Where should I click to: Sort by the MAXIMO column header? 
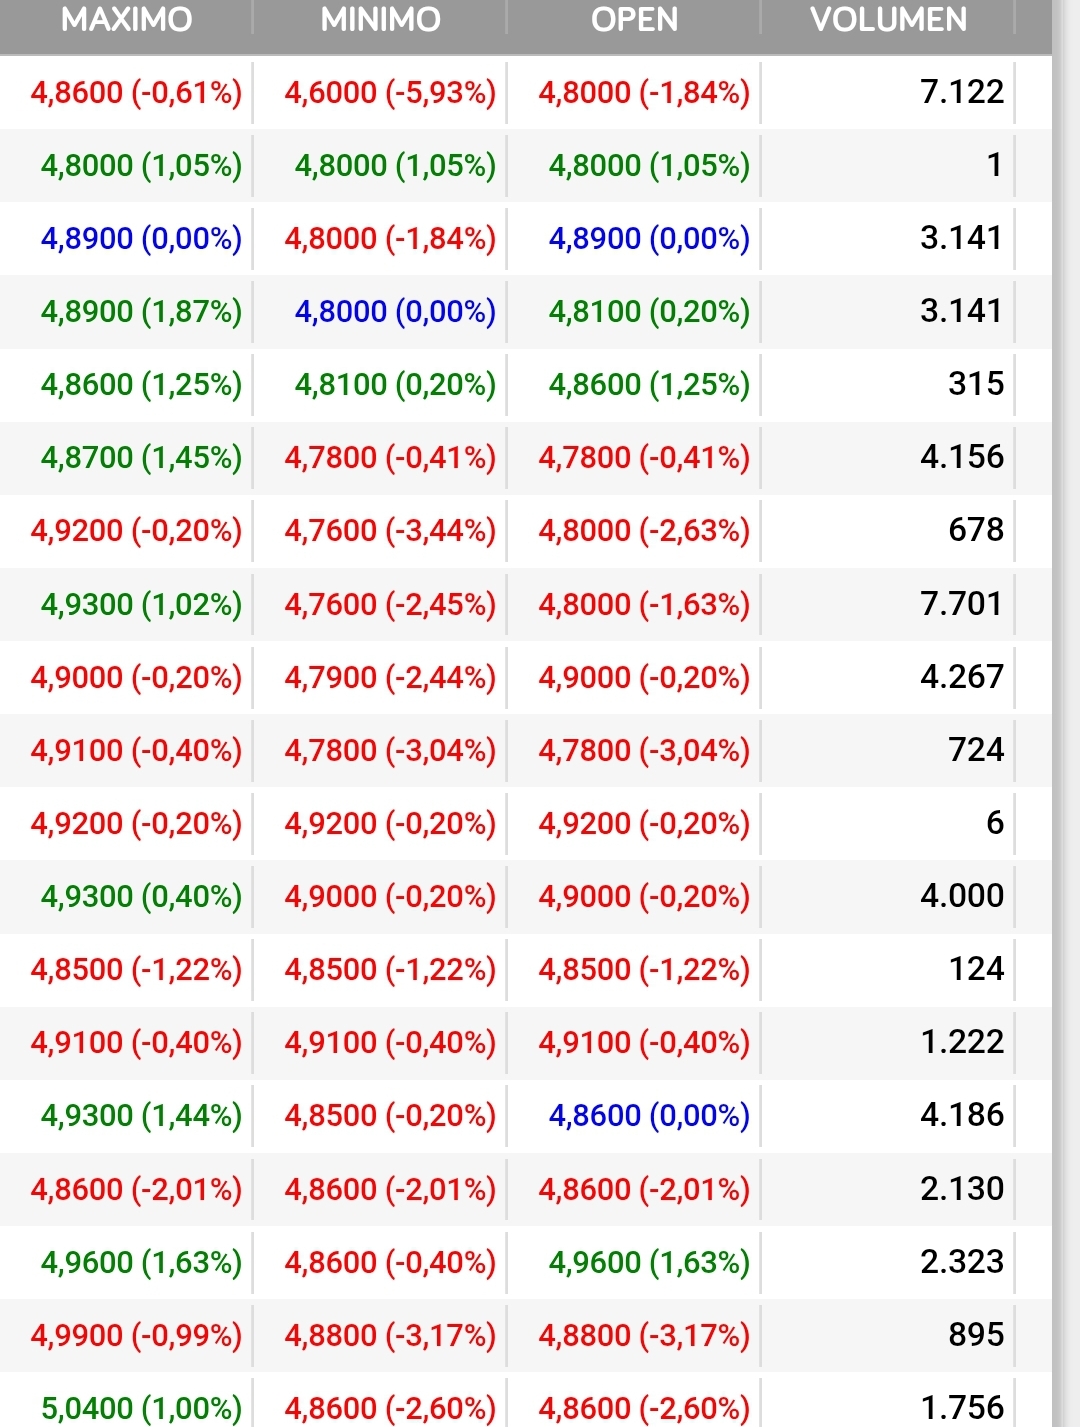coord(126,20)
